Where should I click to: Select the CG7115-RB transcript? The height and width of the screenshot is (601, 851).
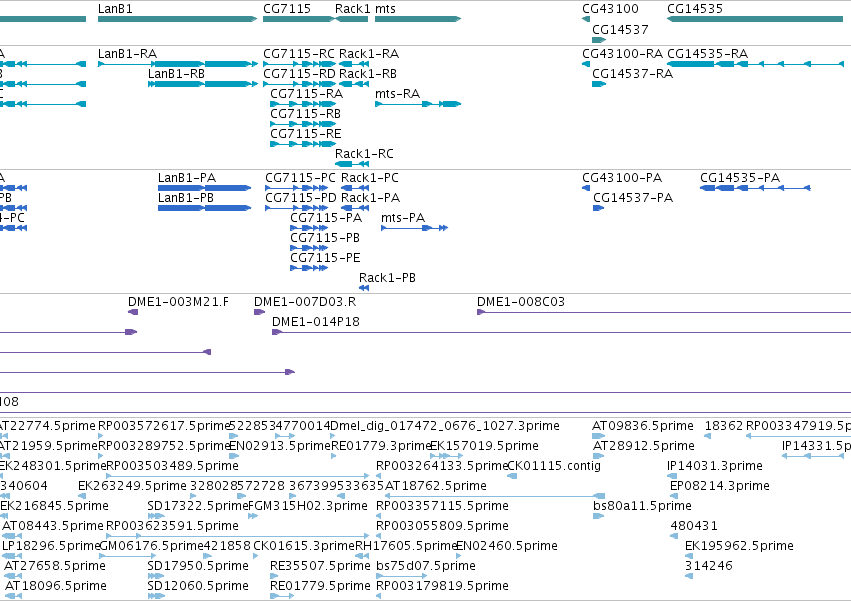[303, 124]
